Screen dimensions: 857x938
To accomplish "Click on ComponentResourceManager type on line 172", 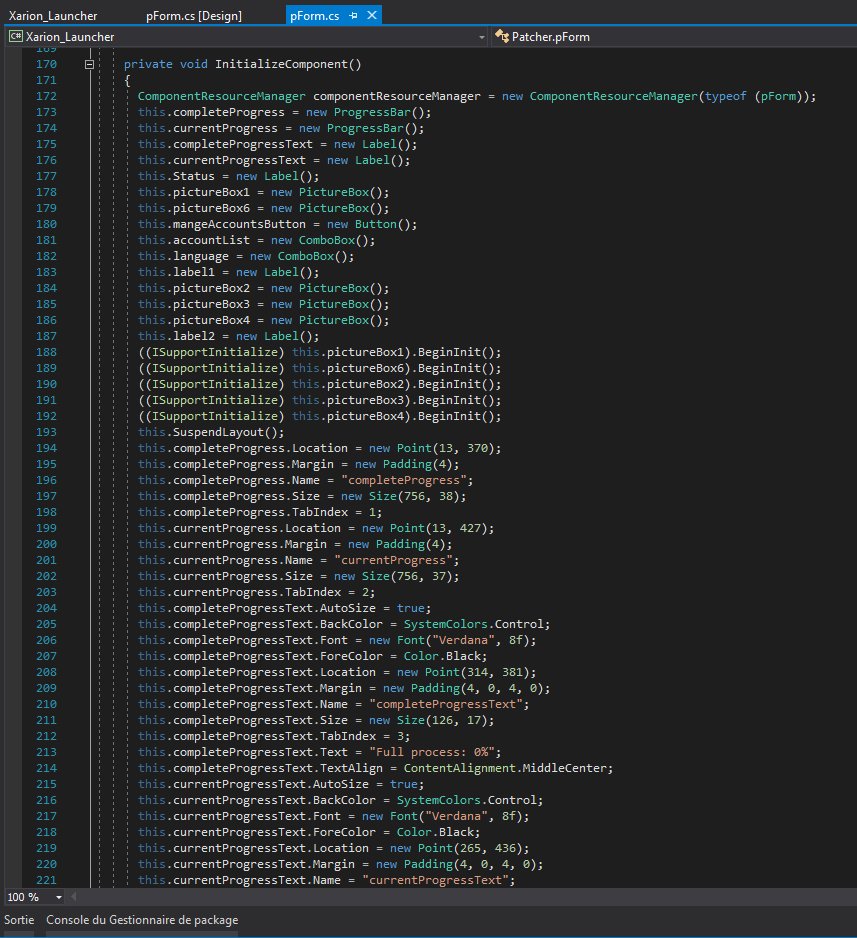I will (x=221, y=96).
